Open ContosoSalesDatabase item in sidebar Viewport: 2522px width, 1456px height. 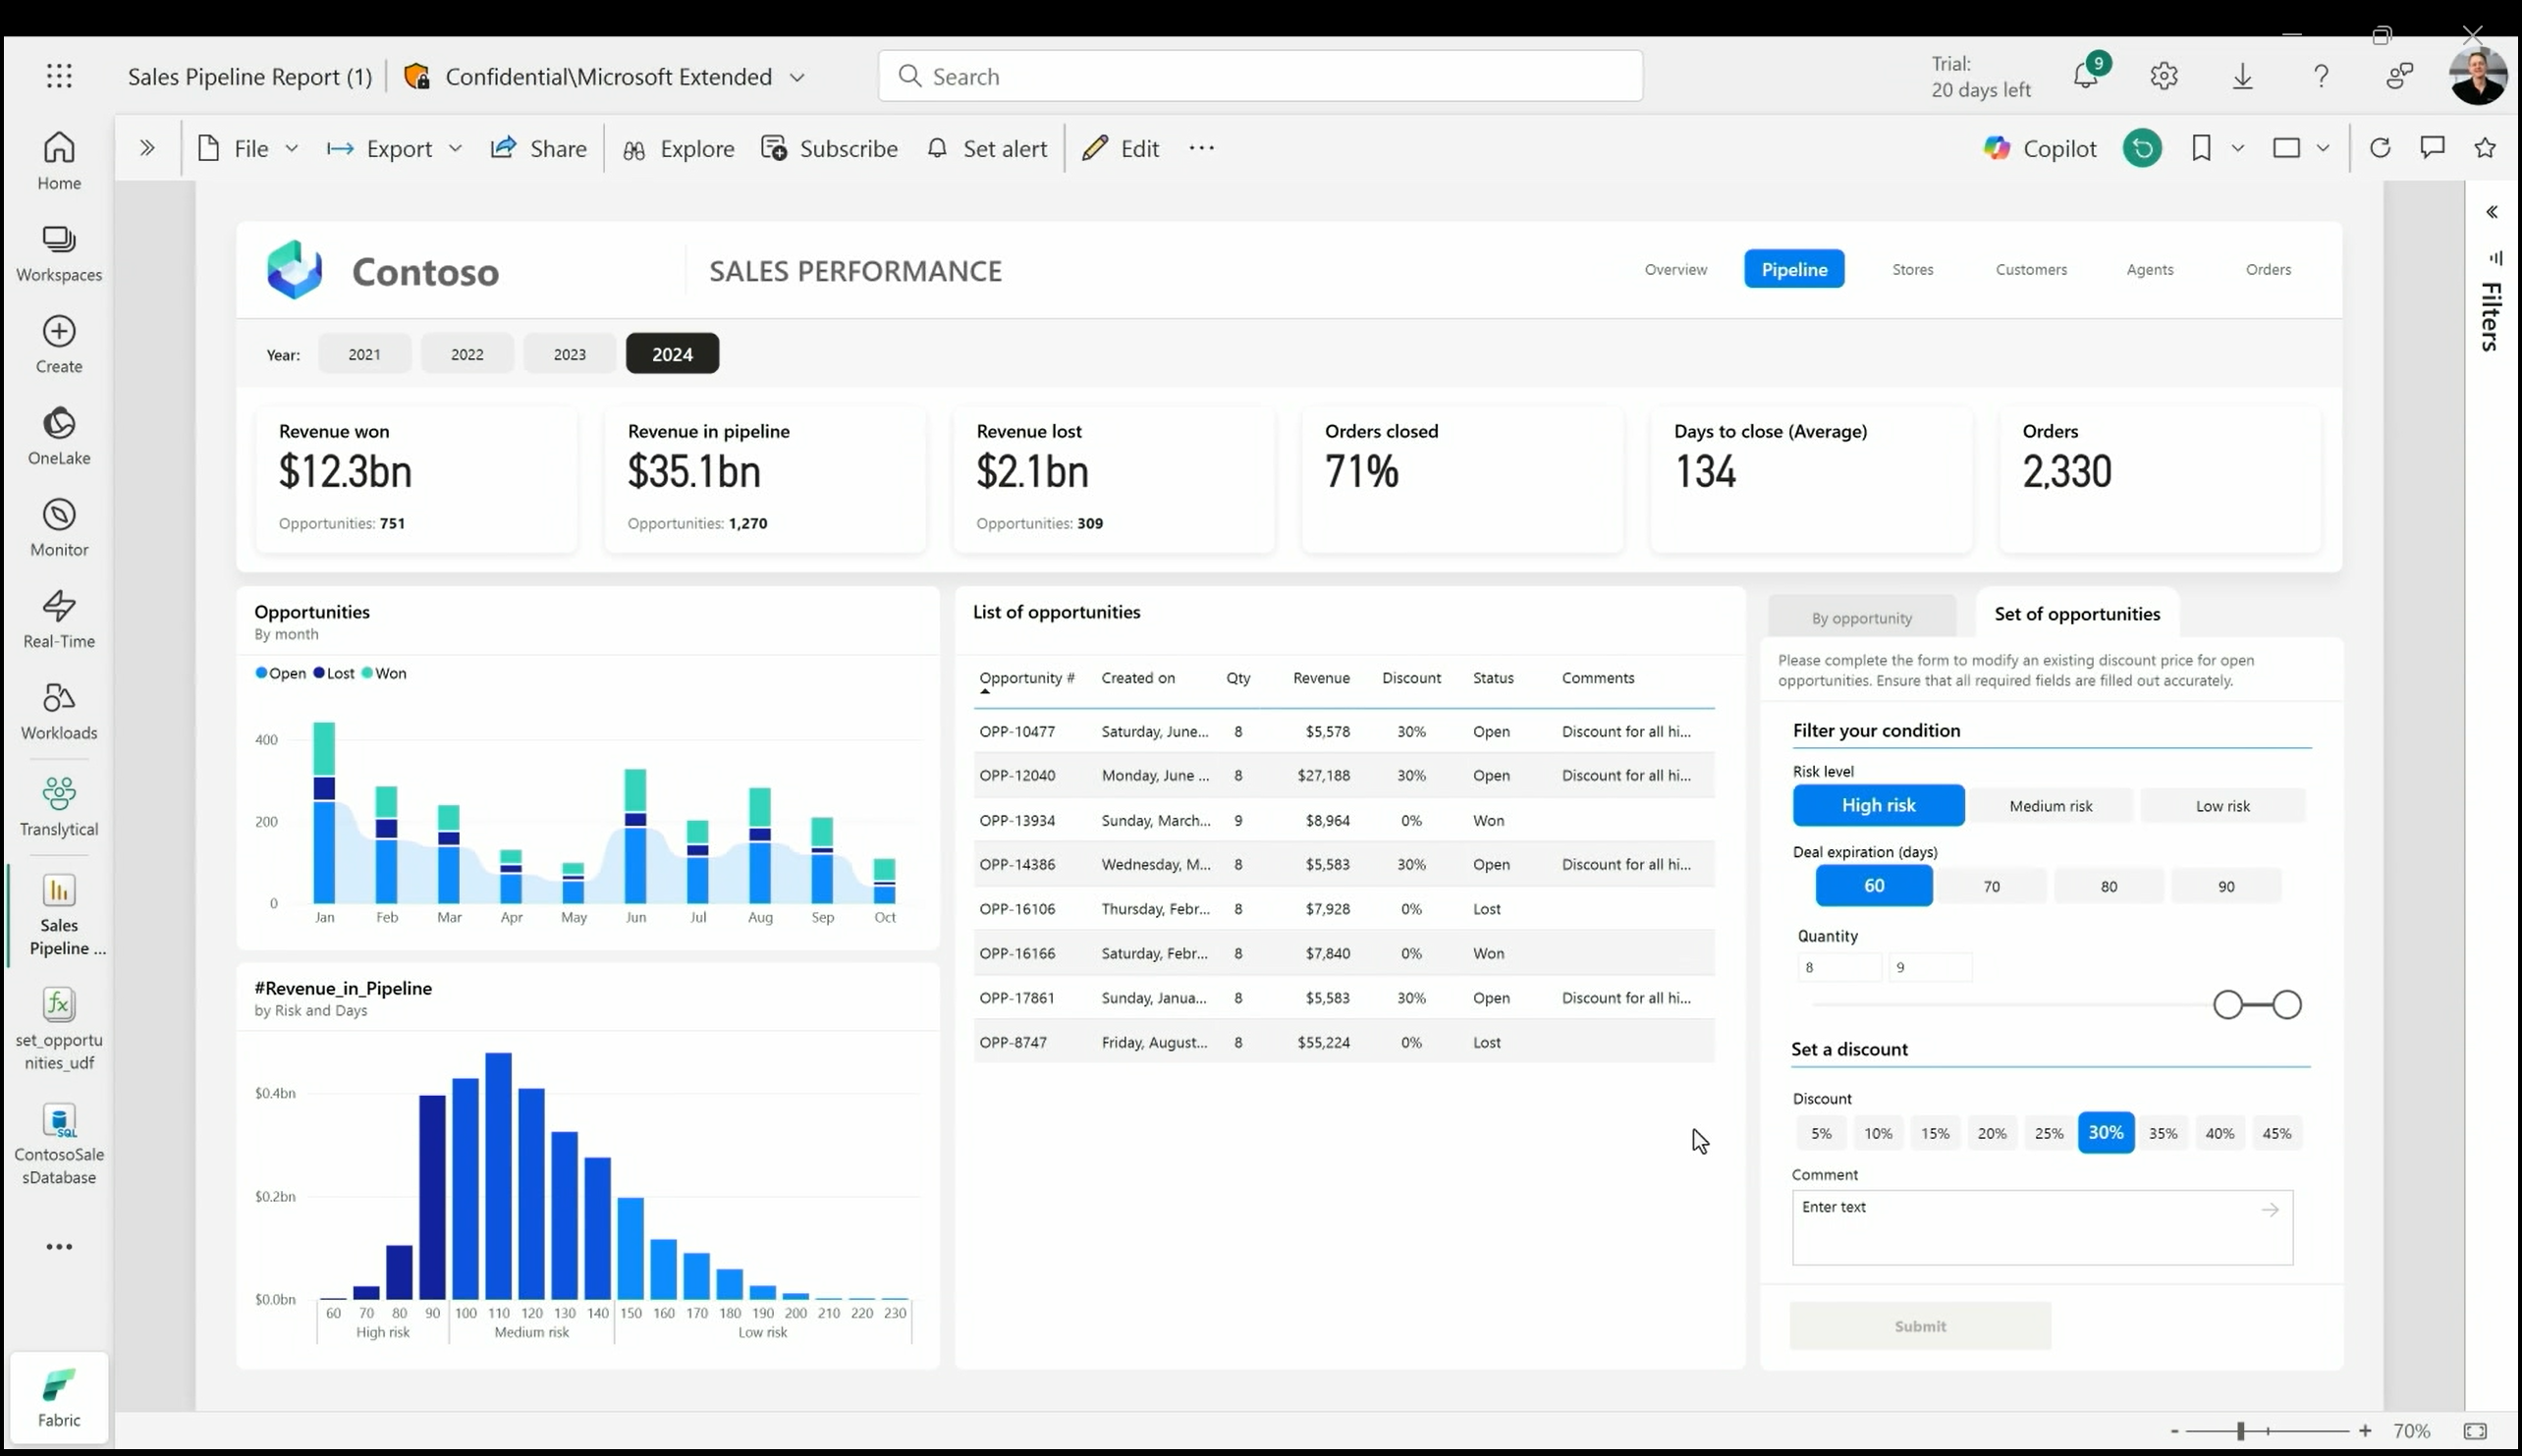pos(59,1144)
